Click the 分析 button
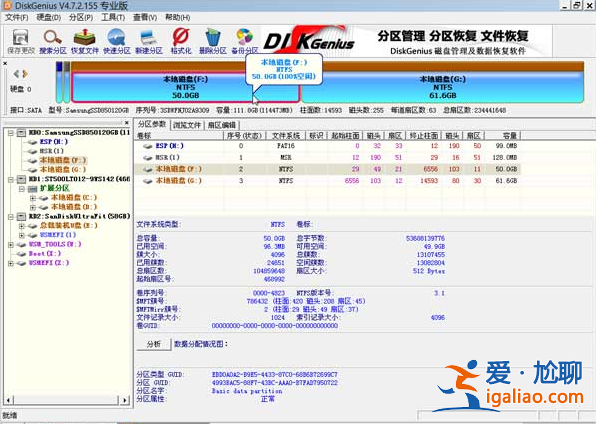Image resolution: width=596 pixels, height=424 pixels. click(154, 344)
